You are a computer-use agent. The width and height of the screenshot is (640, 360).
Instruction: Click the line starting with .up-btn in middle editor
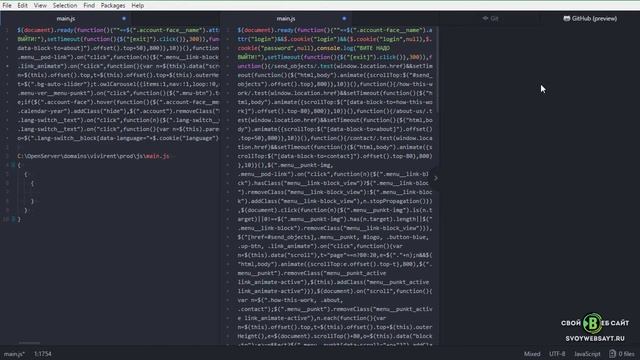pos(320,246)
